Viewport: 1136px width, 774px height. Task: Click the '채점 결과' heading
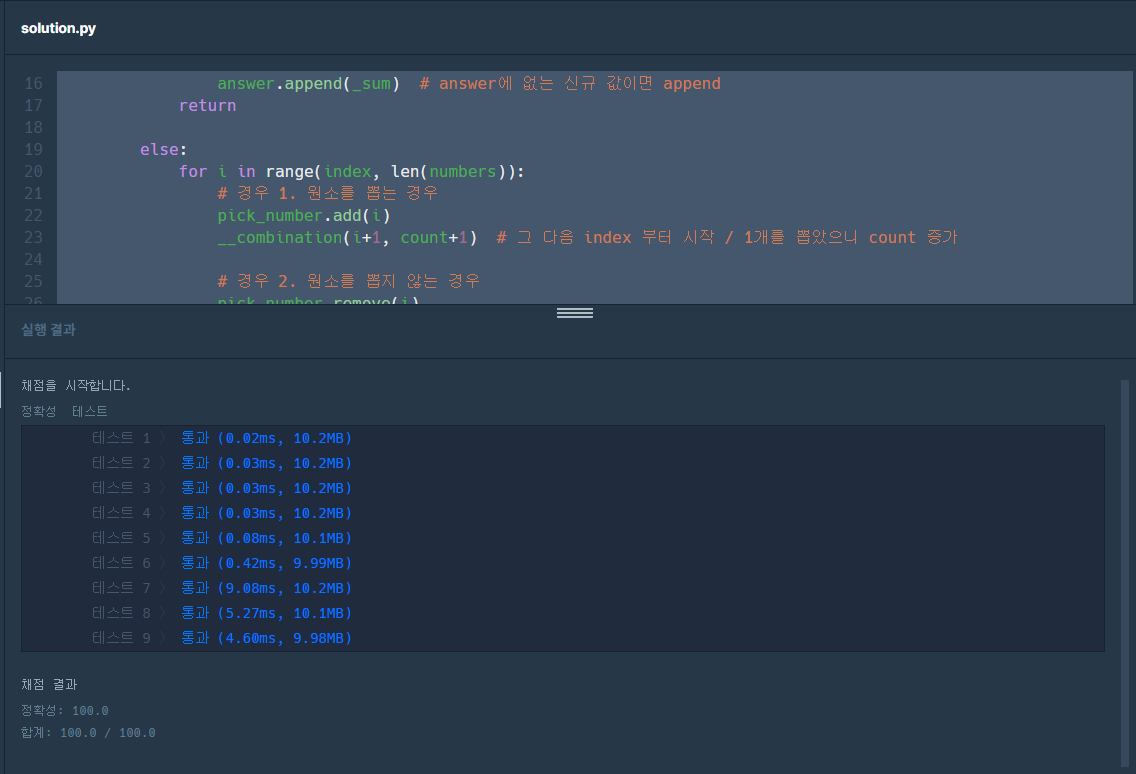pos(49,684)
